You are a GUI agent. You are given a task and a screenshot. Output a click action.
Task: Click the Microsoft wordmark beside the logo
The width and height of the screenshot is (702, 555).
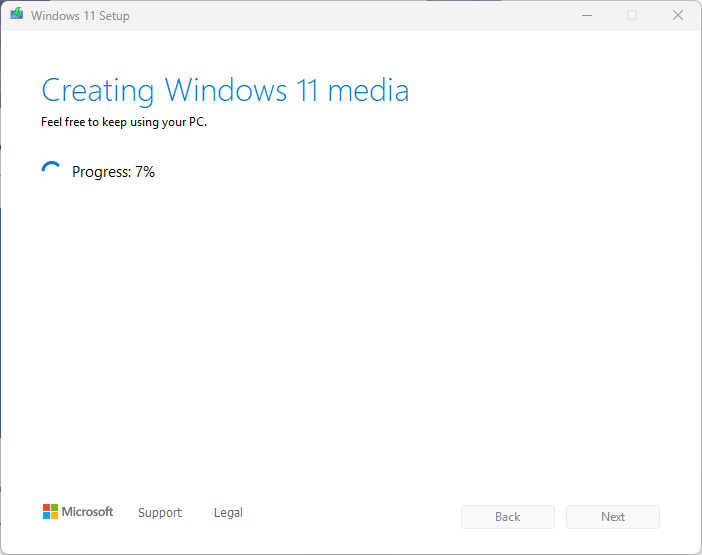[88, 512]
